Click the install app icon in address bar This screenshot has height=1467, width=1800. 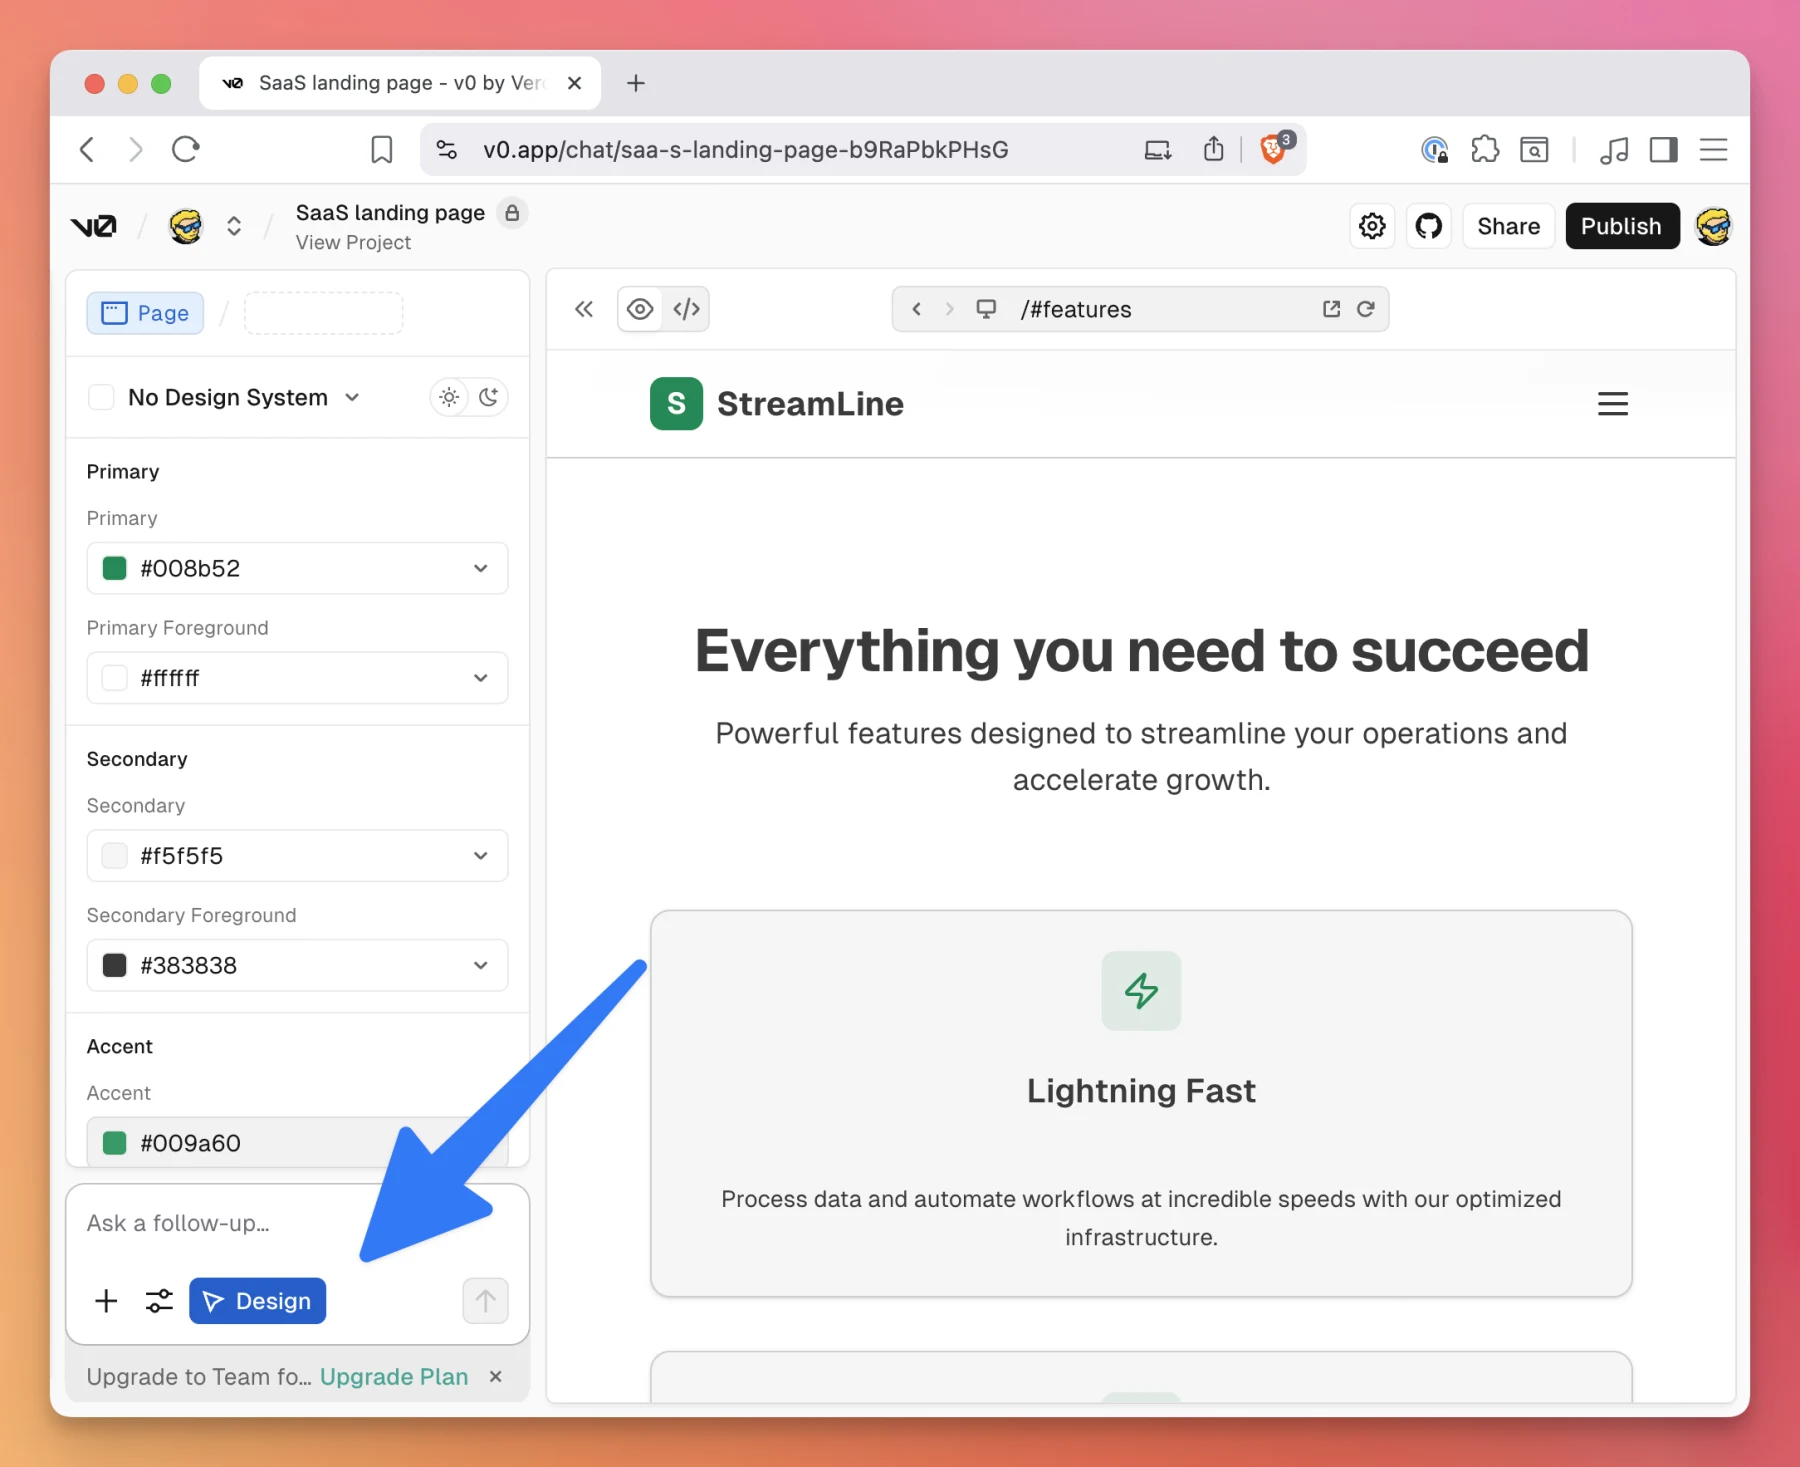tap(1158, 150)
